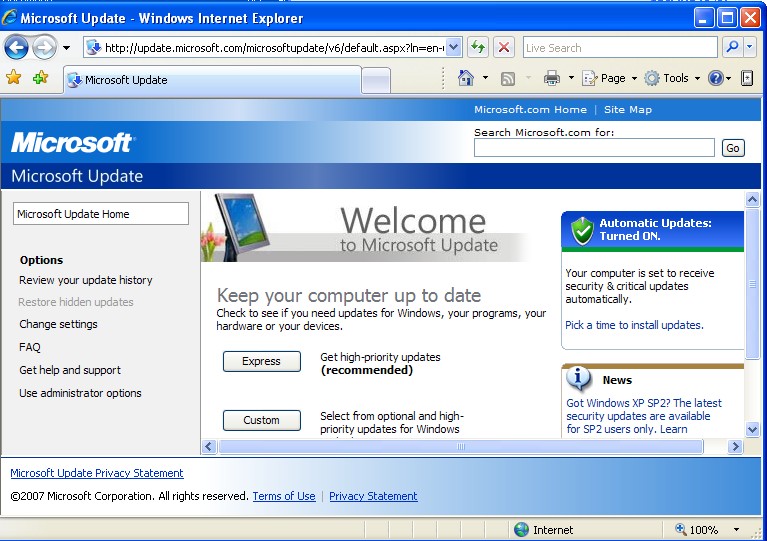
Task: Print the page with printer icon
Action: 552,78
